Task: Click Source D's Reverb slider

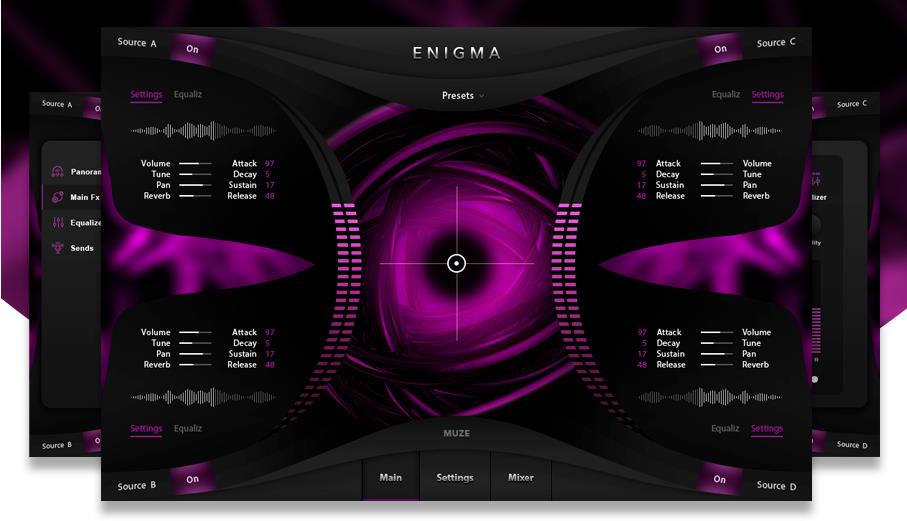Action: pos(717,365)
